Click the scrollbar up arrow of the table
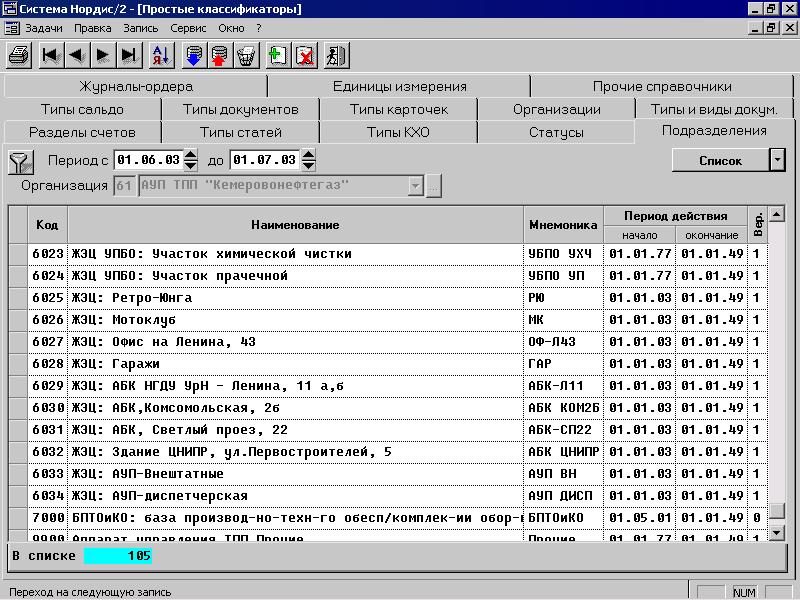Screen dimensions: 800x600 tap(777, 214)
